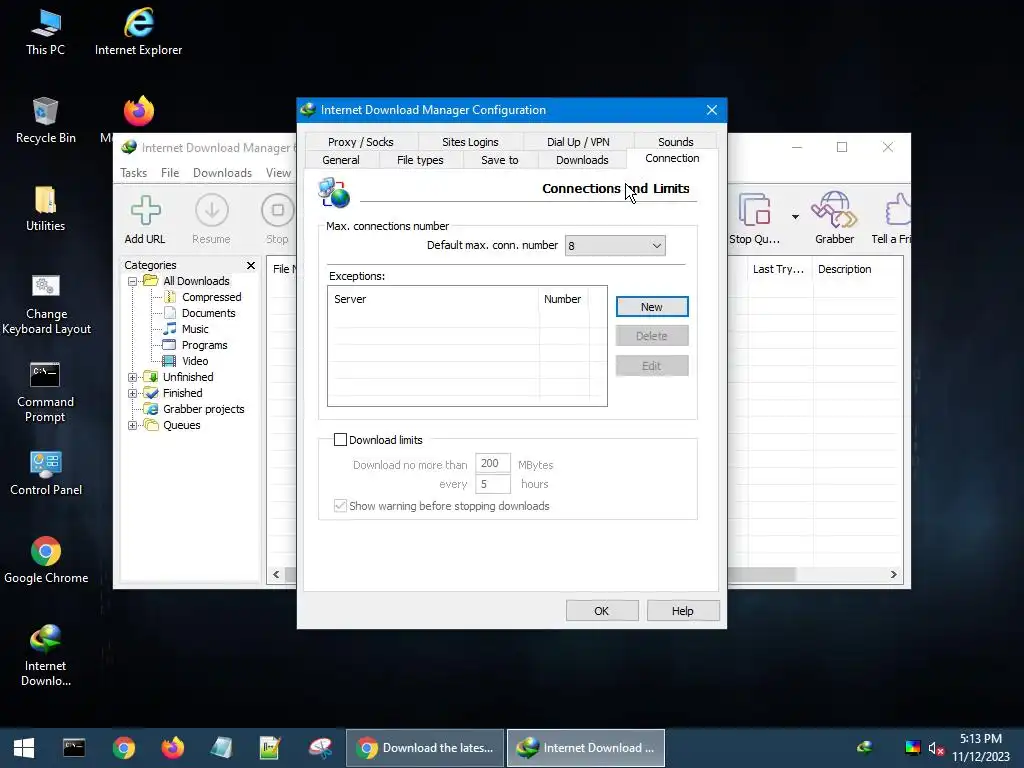Open This PC desktop icon
The height and width of the screenshot is (768, 1024).
[x=45, y=33]
